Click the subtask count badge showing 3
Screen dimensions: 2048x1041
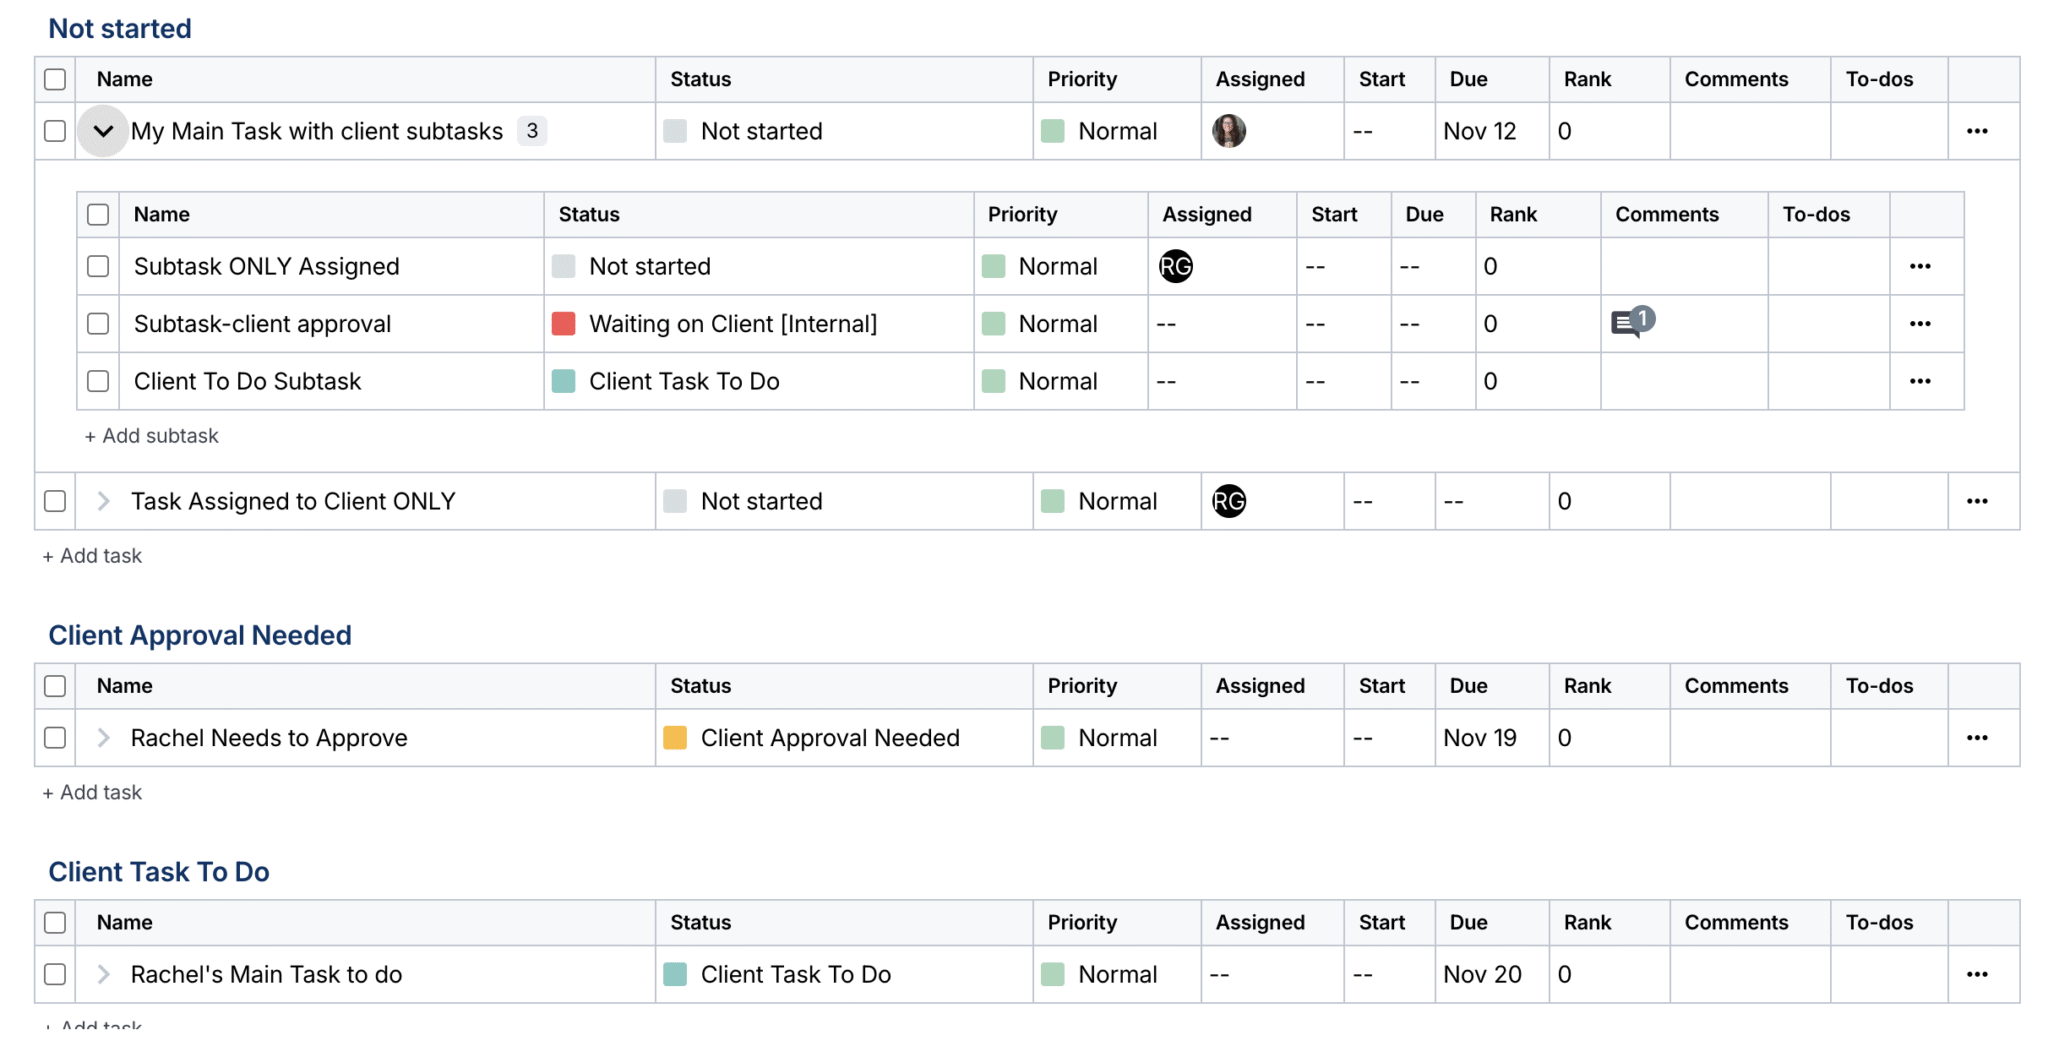(533, 131)
